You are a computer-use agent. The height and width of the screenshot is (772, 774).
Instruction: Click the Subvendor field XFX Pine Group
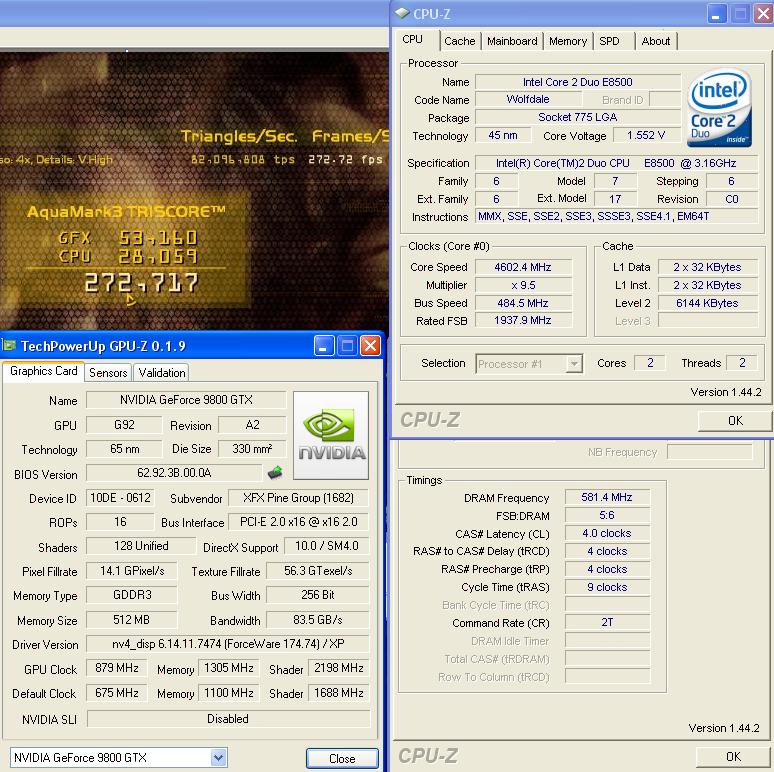[298, 498]
